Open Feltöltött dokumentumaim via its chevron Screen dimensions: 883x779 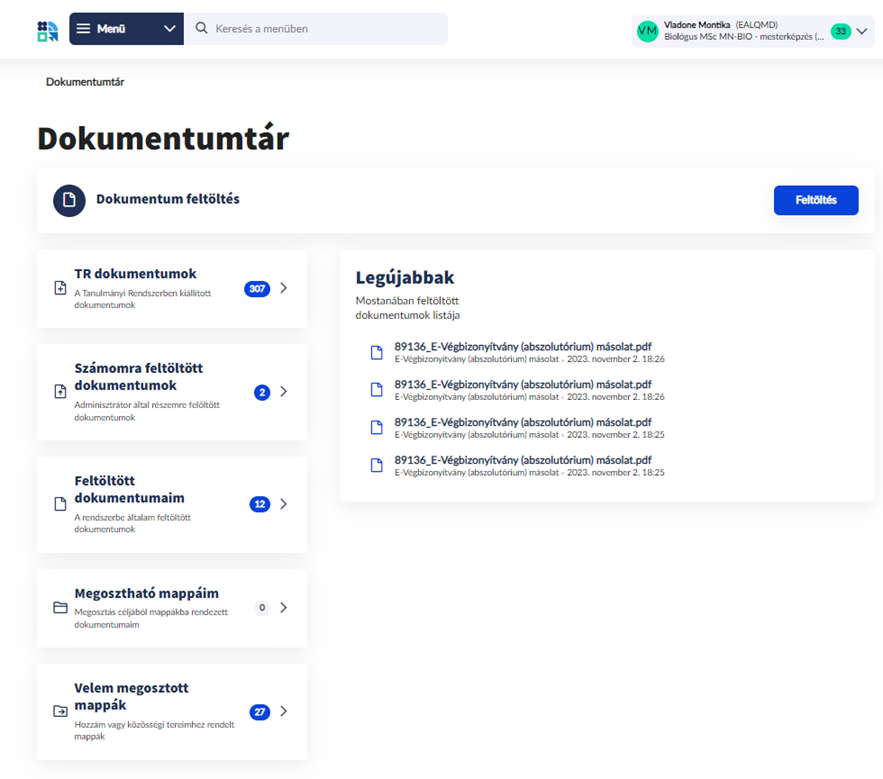284,504
